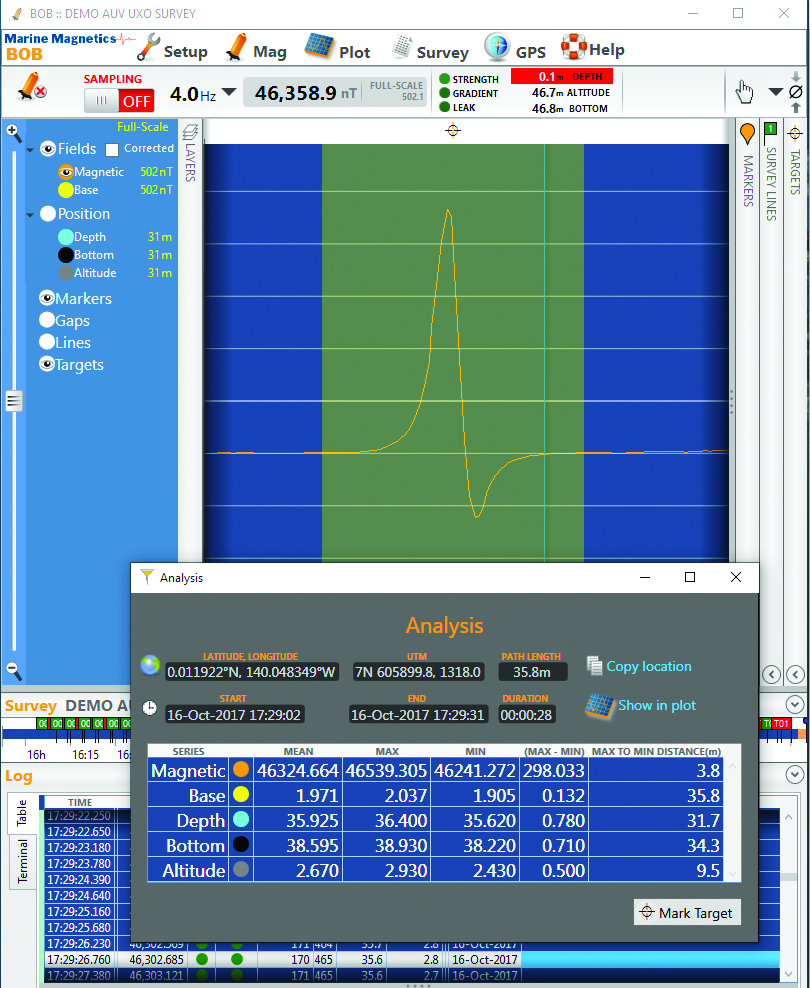Toggle Lines visibility circle
The height and width of the screenshot is (988, 810).
47,342
